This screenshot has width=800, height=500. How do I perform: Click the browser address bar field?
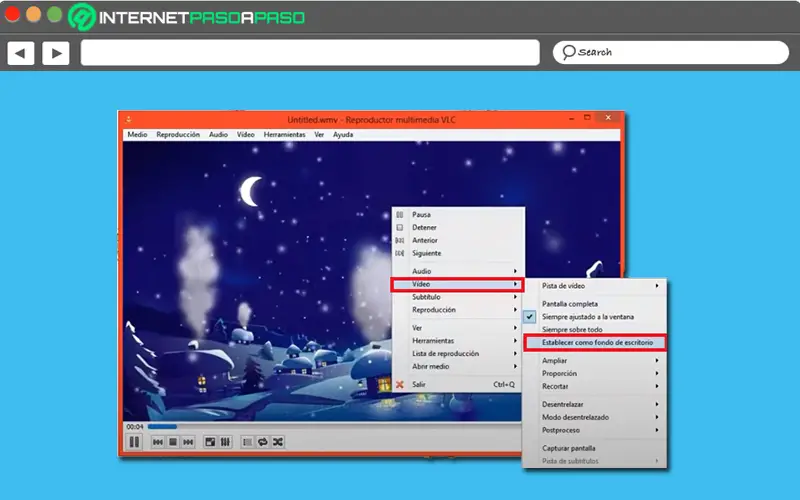click(310, 53)
